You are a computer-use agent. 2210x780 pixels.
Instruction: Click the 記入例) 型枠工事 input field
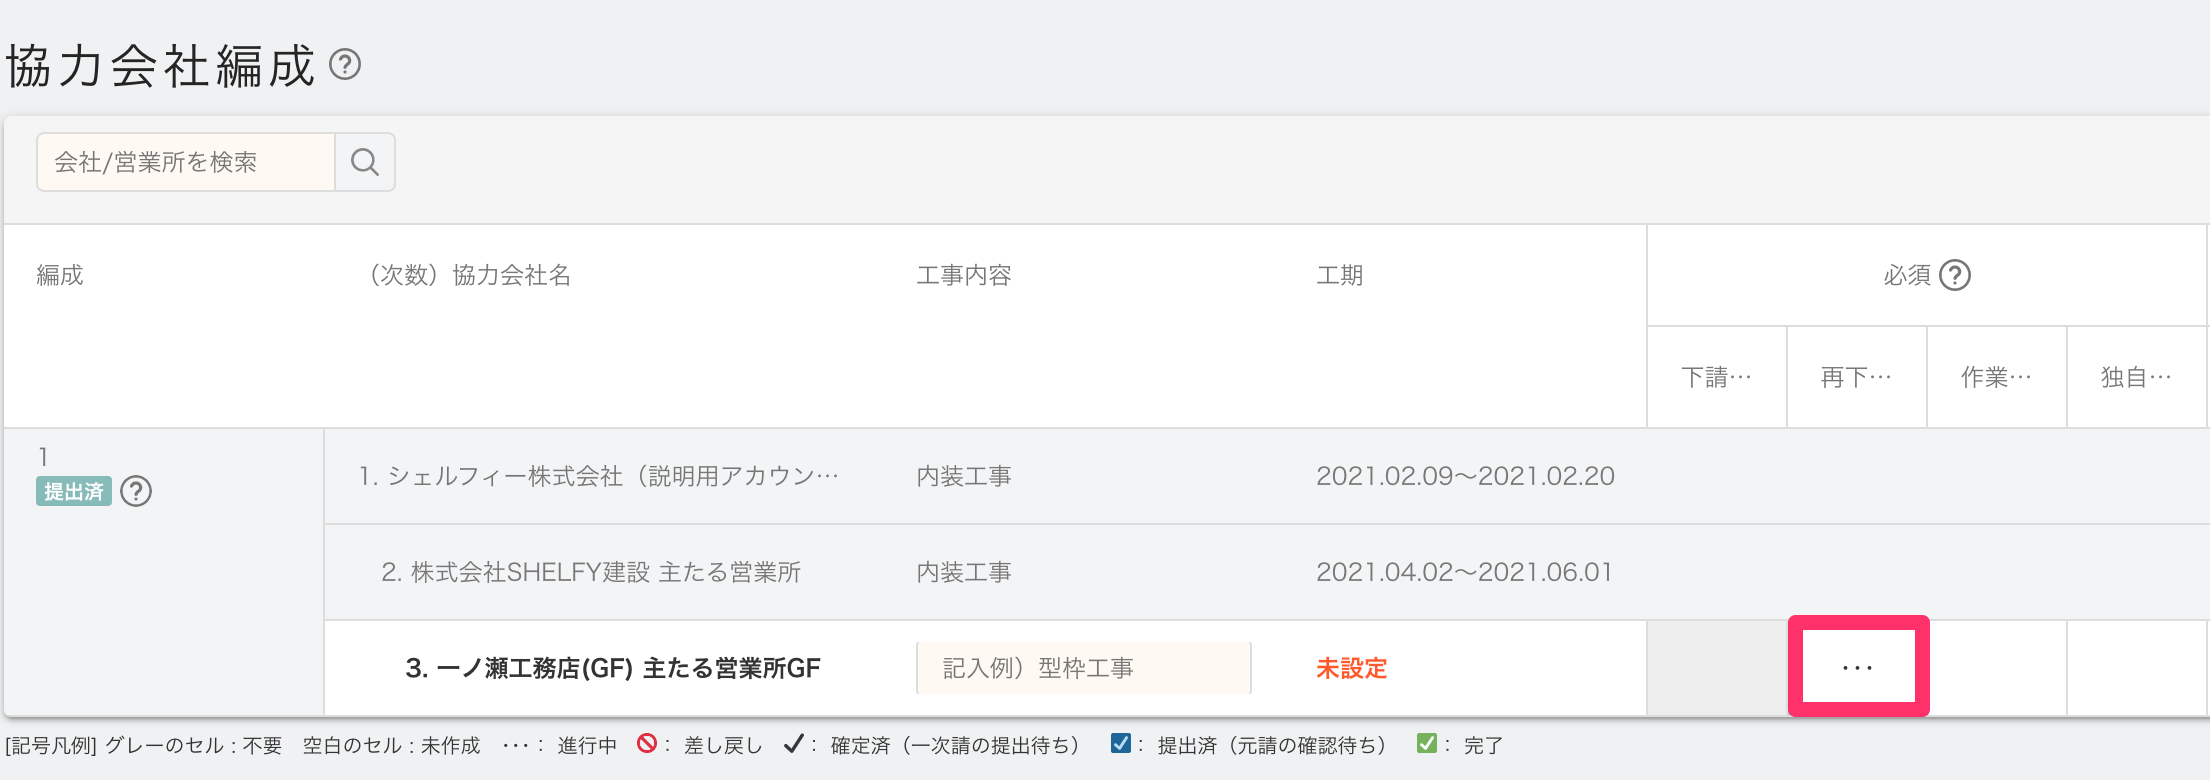tap(1083, 668)
